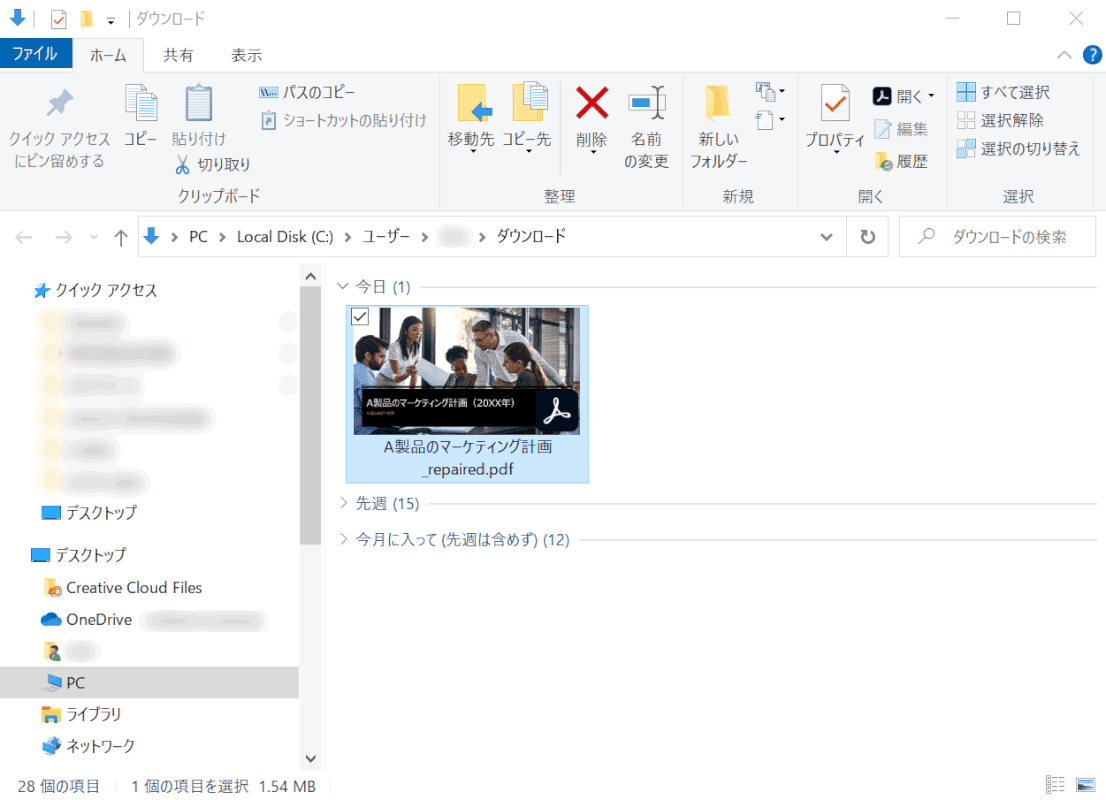Open ライブラリ in navigation pane
Viewport: 1106px width, 800px height.
pyautogui.click(x=81, y=715)
